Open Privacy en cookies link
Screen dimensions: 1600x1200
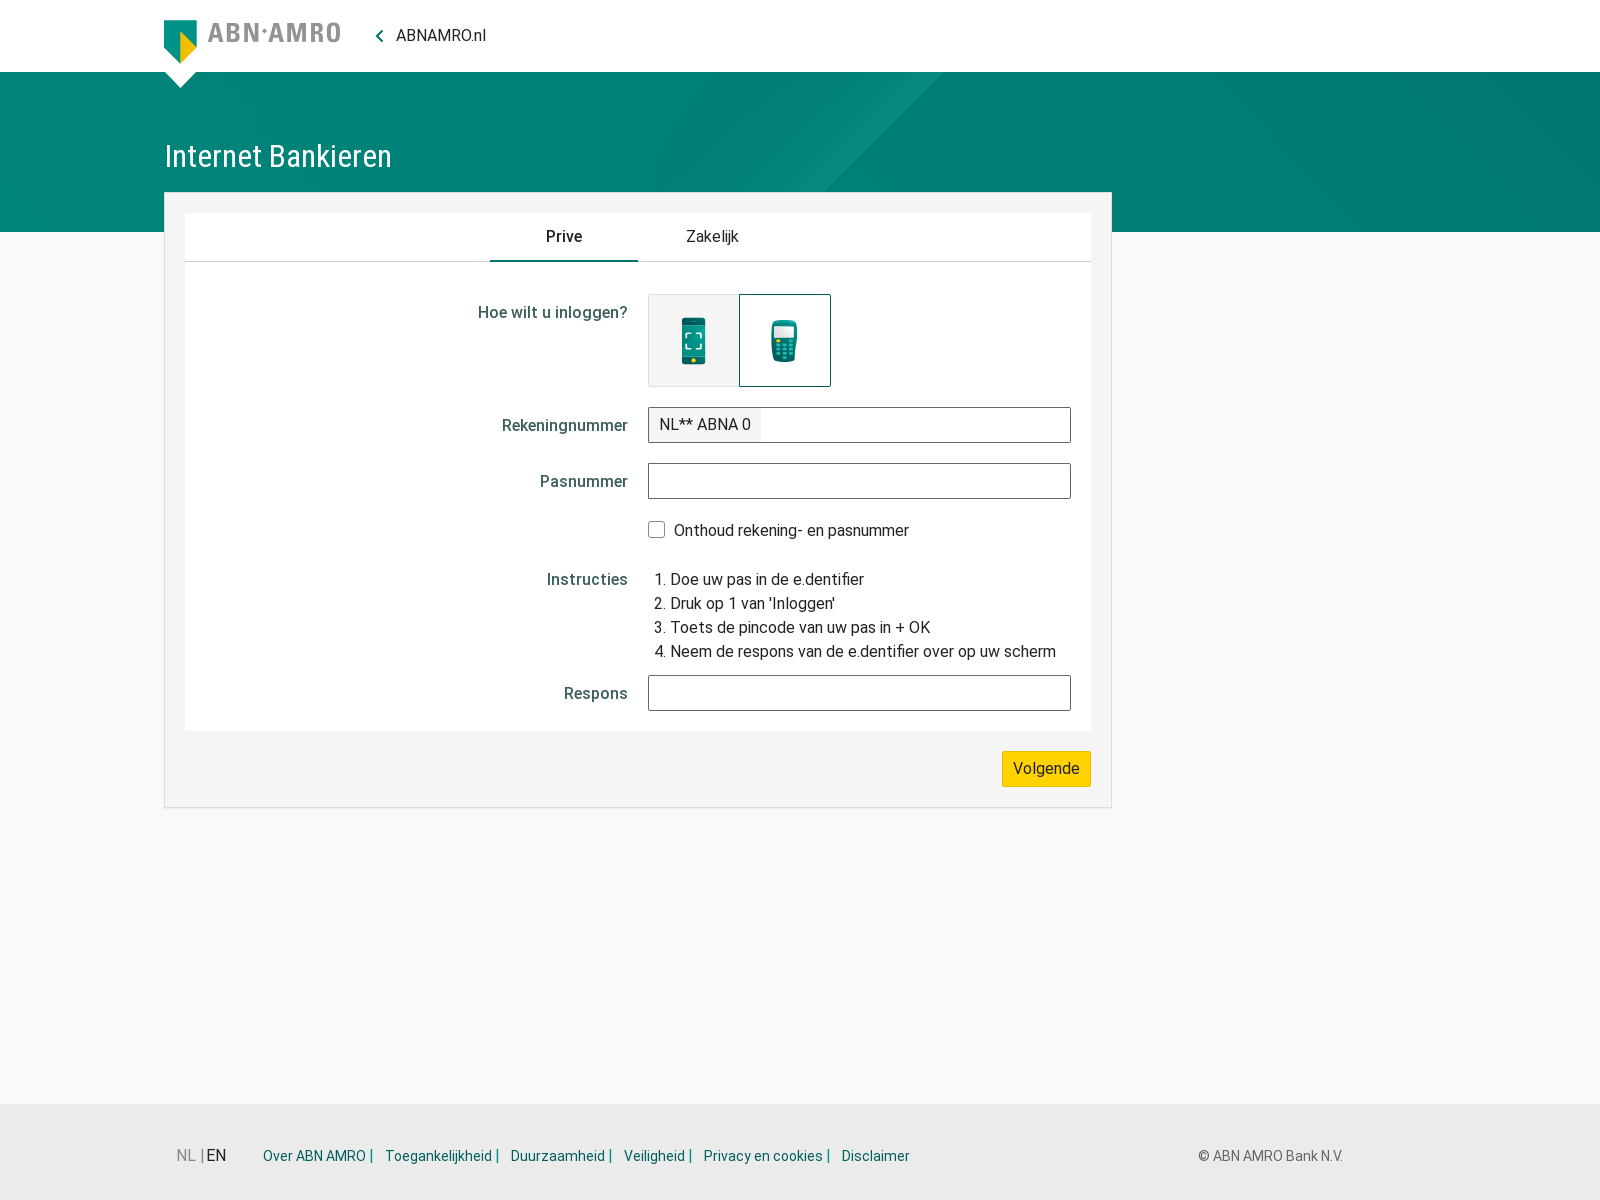pos(763,1156)
